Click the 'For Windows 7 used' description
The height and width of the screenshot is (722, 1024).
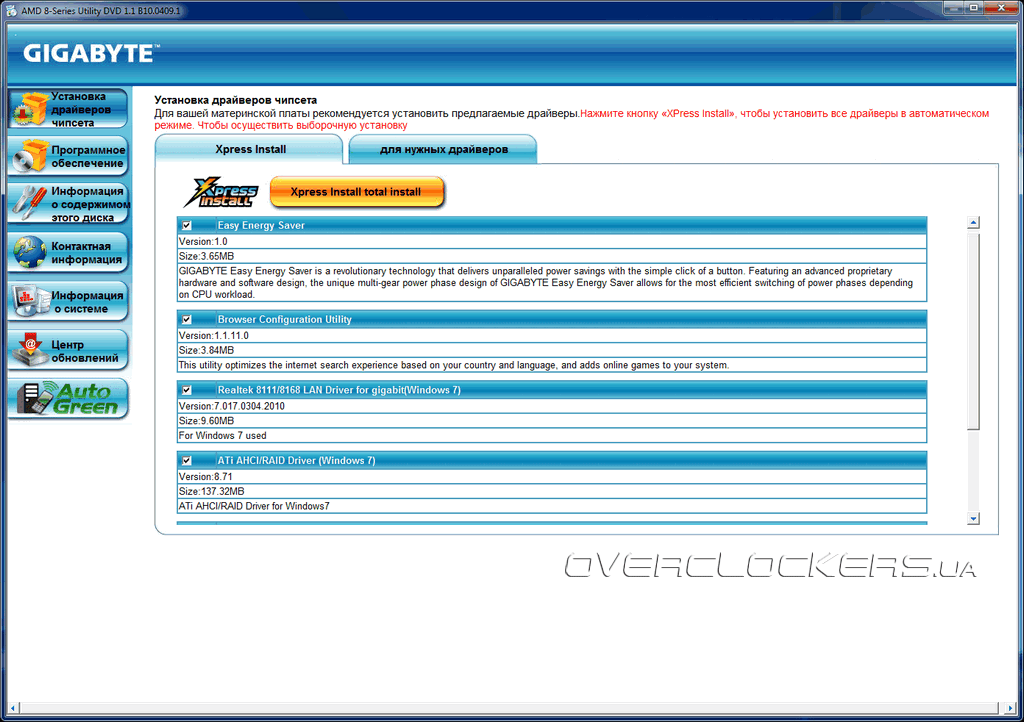point(552,435)
